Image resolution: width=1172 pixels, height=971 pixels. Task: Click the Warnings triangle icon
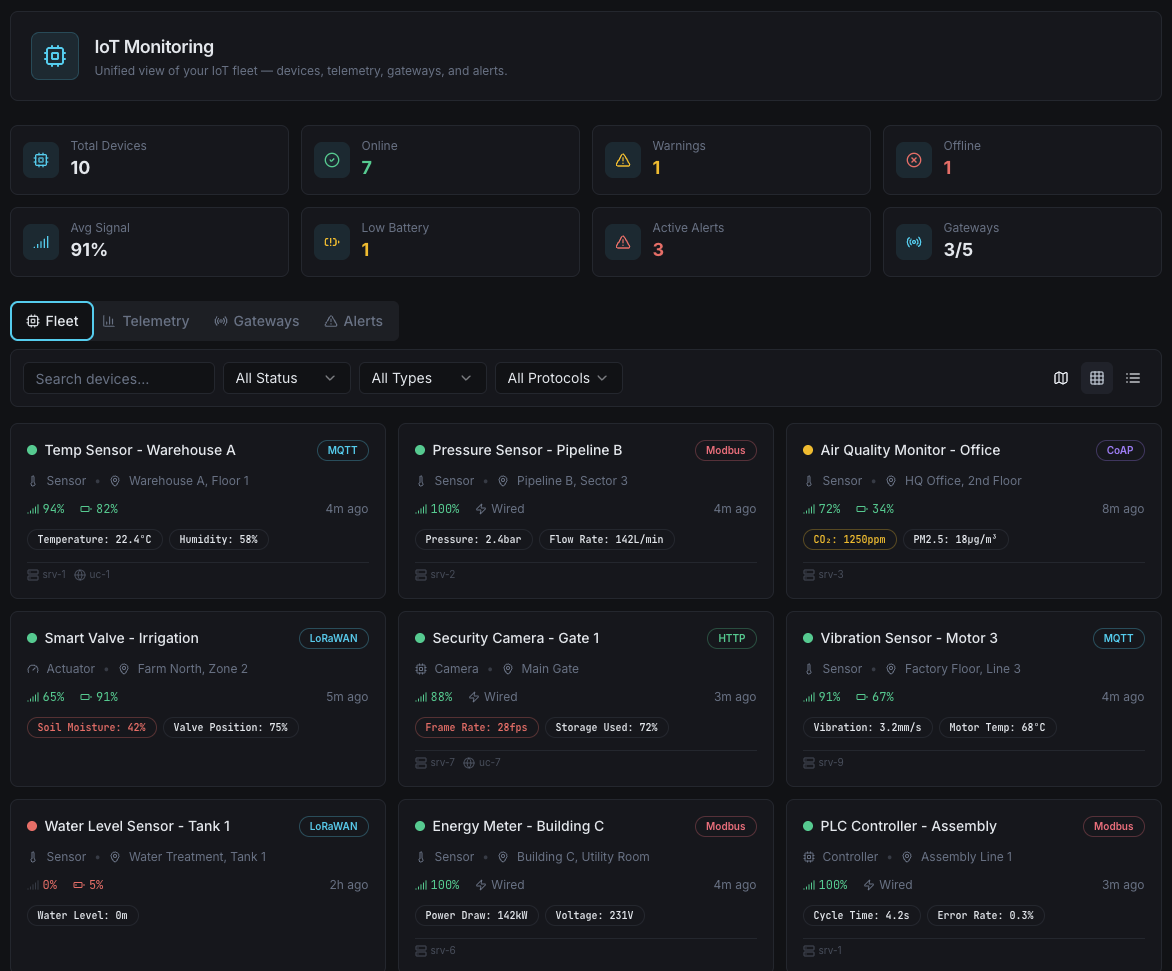coord(623,160)
